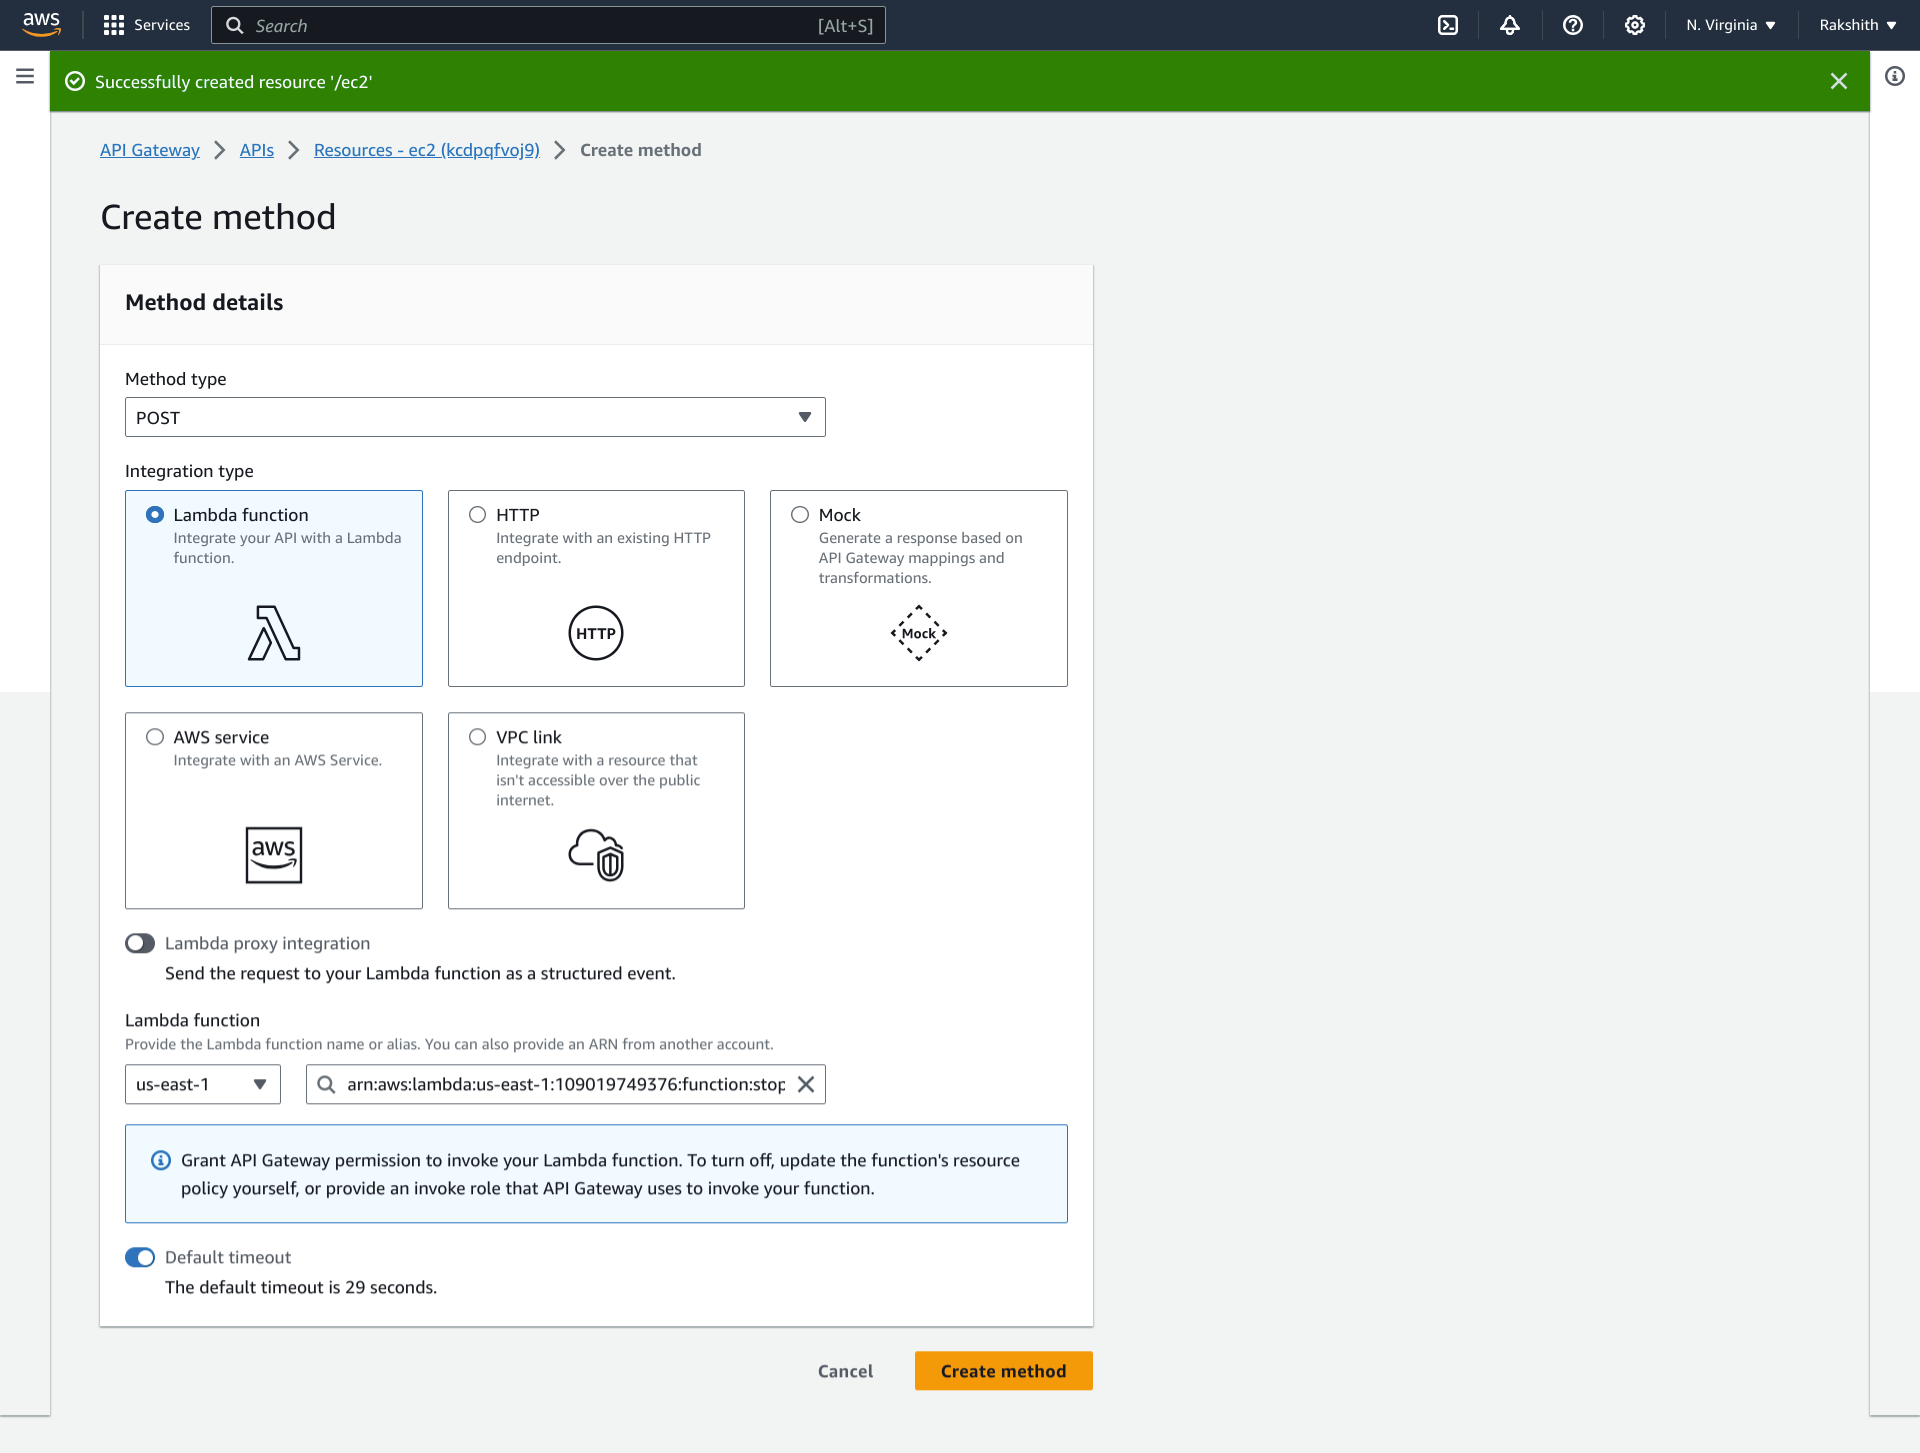Select Lambda function integration type
This screenshot has height=1453, width=1920.
coord(155,514)
